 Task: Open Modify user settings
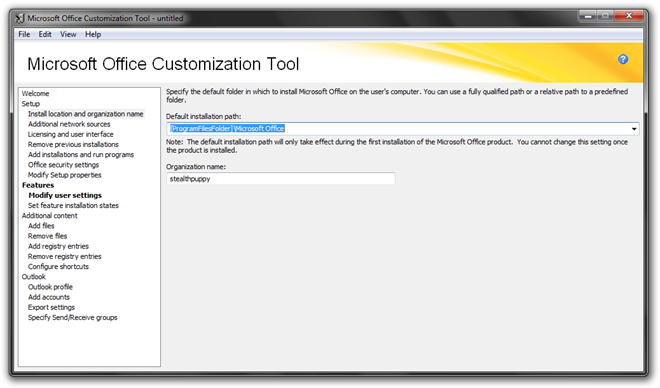(x=65, y=195)
